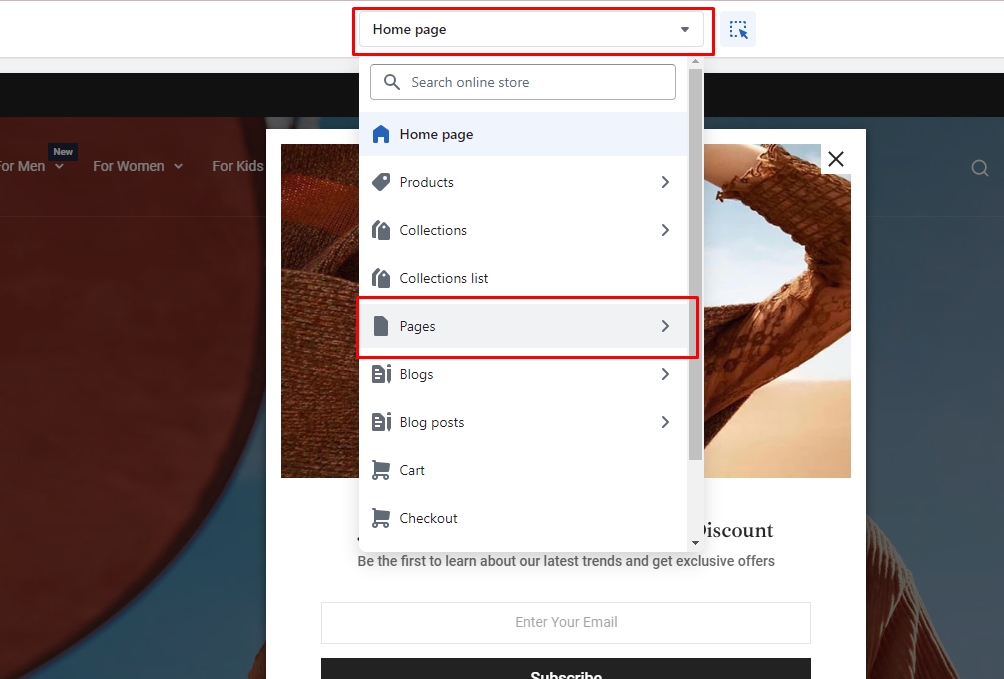
Task: Click the Cart icon in the dropdown list
Action: coord(381,470)
